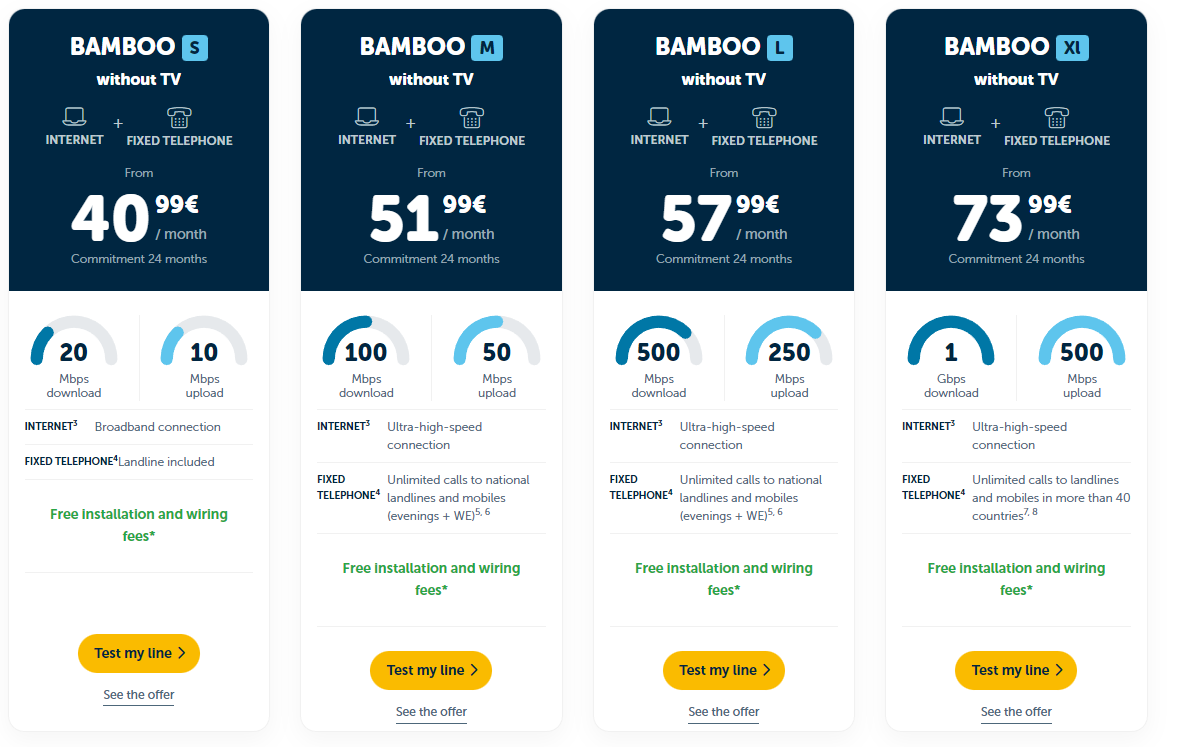
Task: Click the S size badge on Bamboo S
Action: point(194,47)
